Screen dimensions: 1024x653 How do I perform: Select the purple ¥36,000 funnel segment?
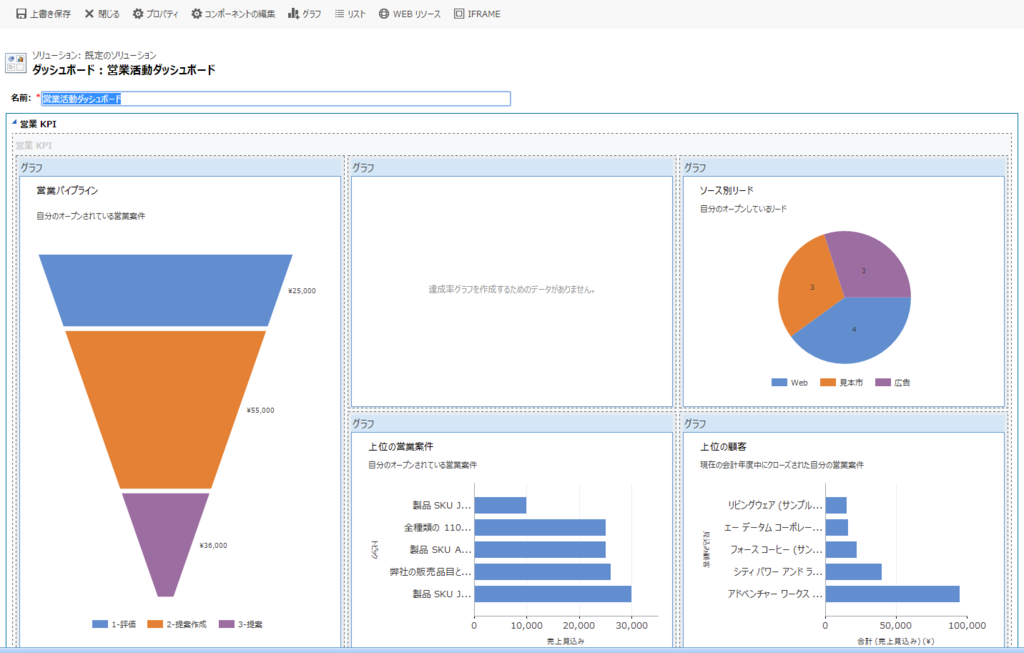tap(166, 545)
